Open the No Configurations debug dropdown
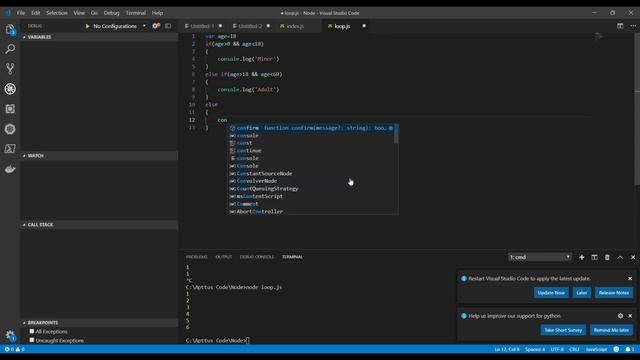 tap(119, 26)
